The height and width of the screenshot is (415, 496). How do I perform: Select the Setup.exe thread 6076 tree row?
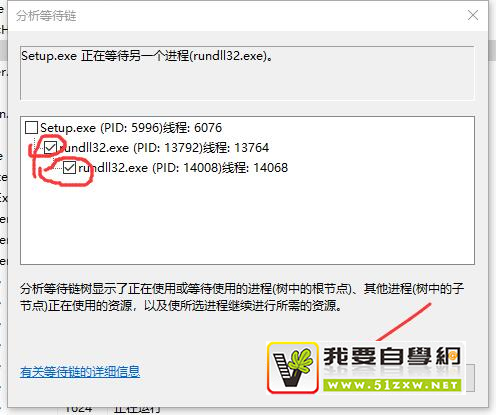(x=131, y=128)
